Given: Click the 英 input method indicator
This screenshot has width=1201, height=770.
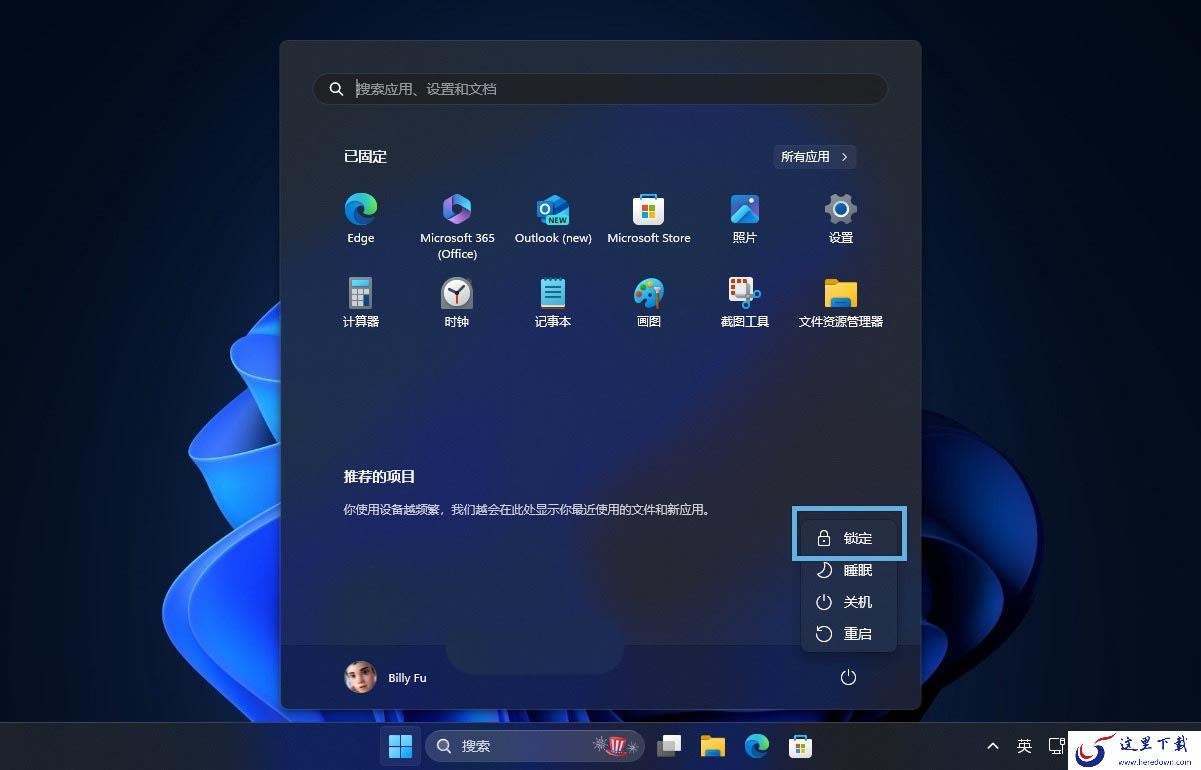Looking at the screenshot, I should [1024, 746].
